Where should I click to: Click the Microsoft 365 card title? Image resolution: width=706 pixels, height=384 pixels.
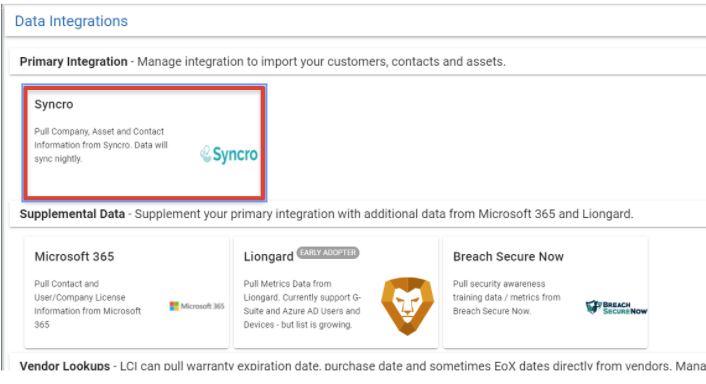pyautogui.click(x=74, y=257)
